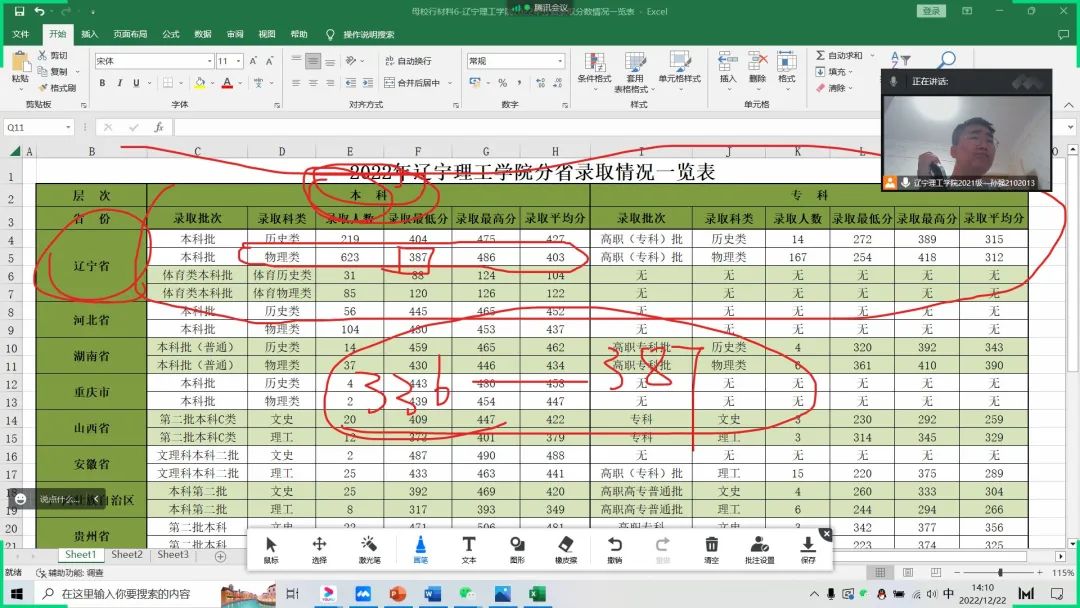Increase font size with larger A icon
This screenshot has width=1080, height=608.
253,61
